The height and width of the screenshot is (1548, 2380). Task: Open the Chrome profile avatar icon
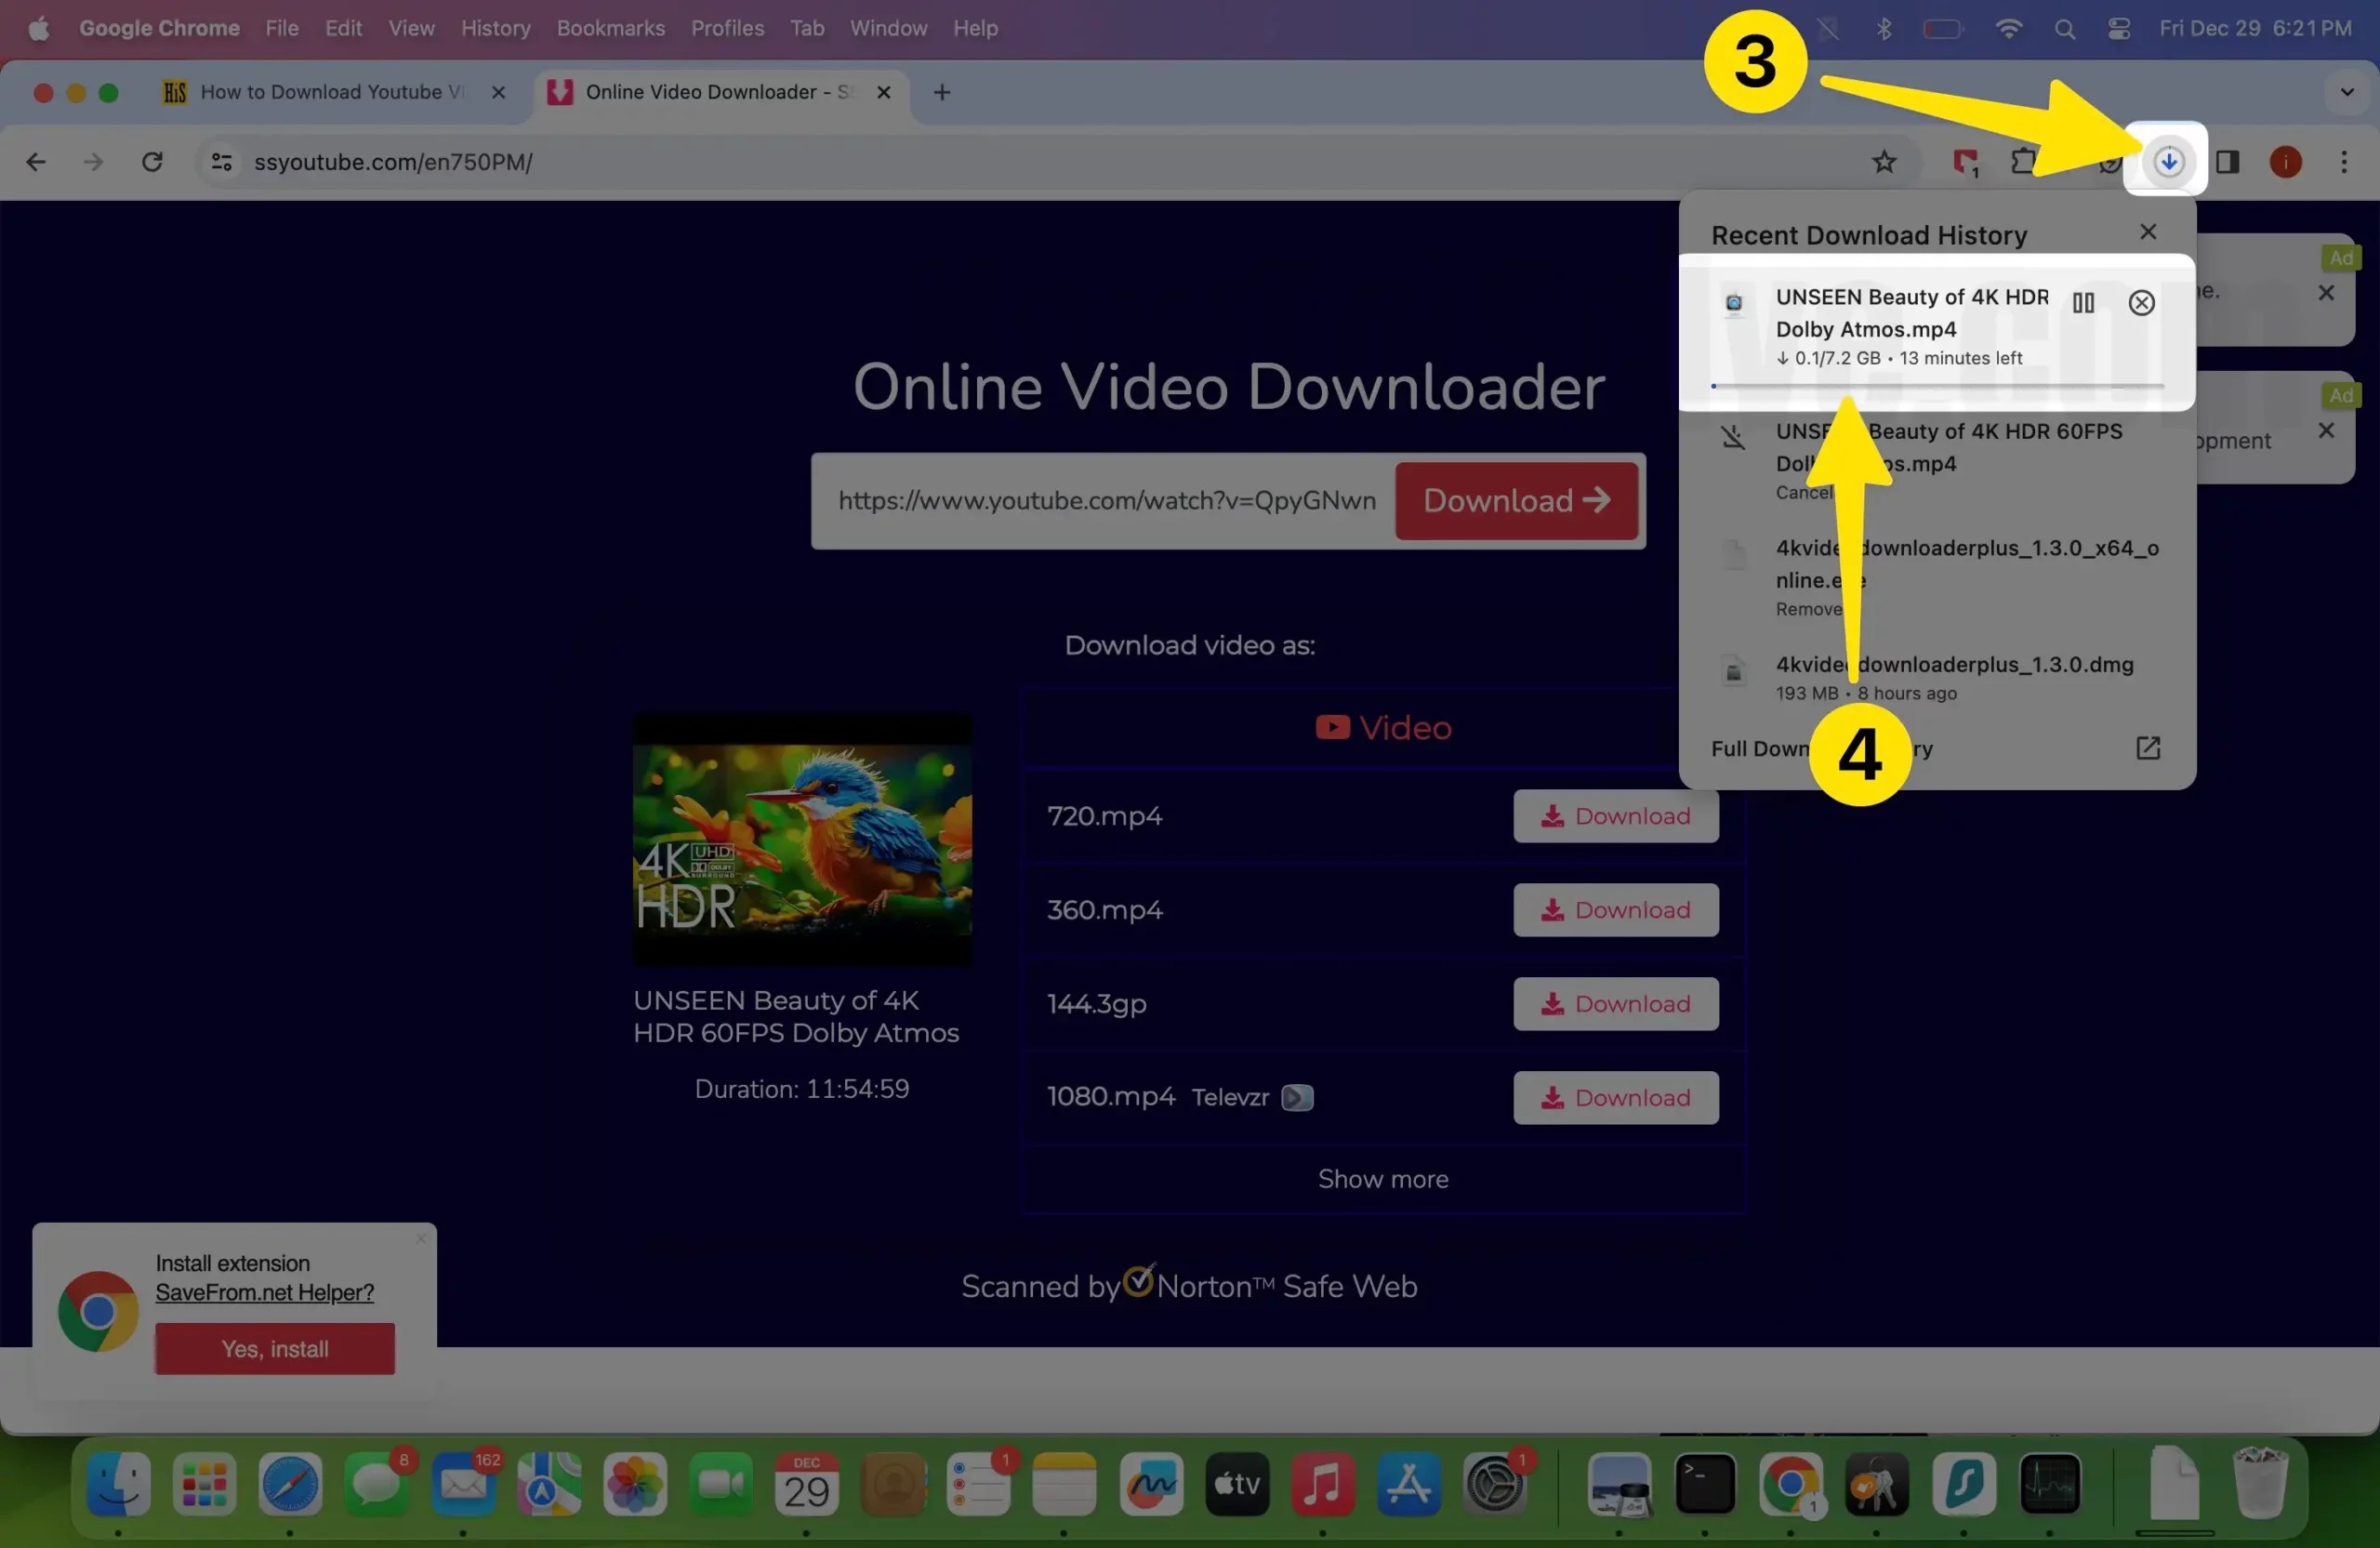click(x=2285, y=161)
